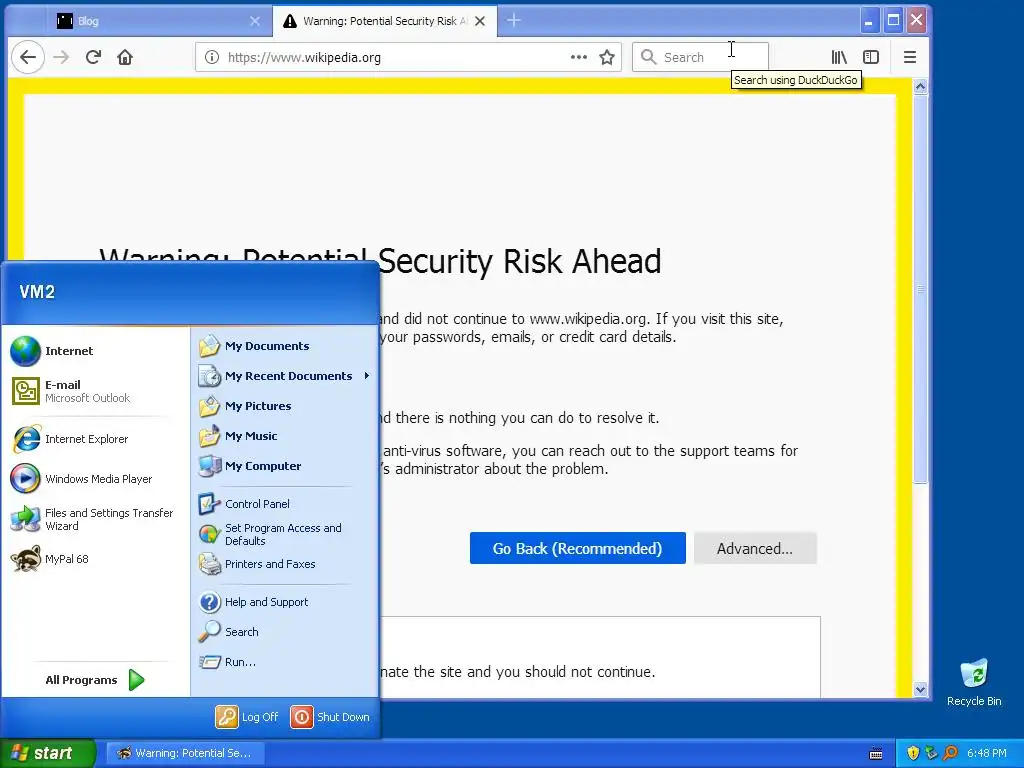Open Printers and Faxes
Image resolution: width=1024 pixels, height=768 pixels.
[x=285, y=564]
